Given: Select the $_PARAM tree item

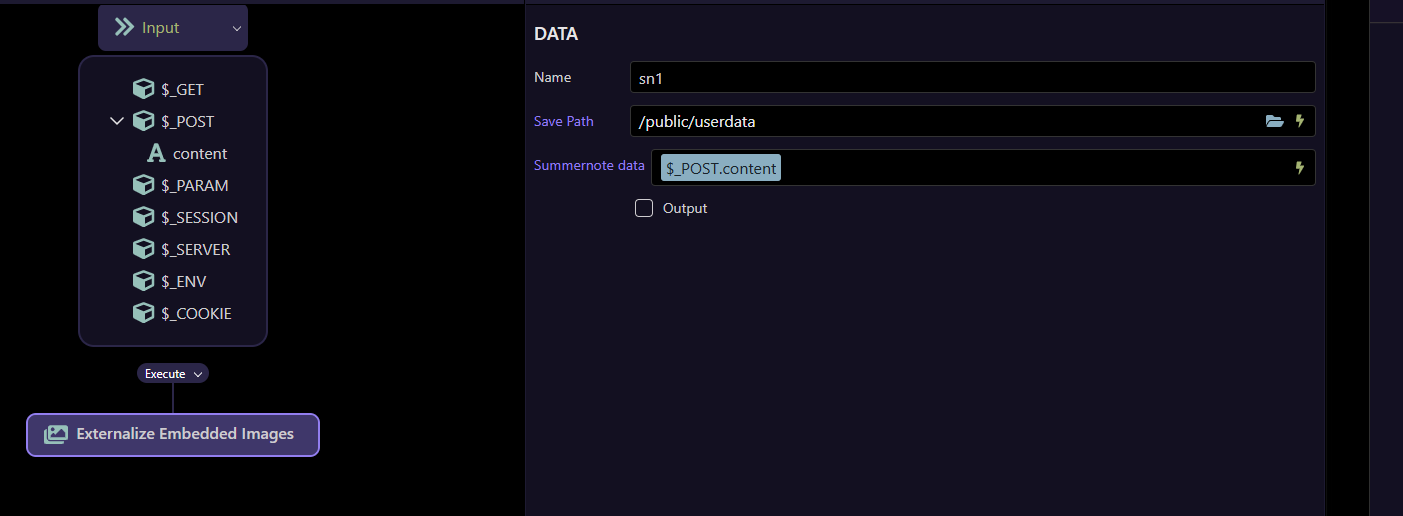Looking at the screenshot, I should click(194, 185).
